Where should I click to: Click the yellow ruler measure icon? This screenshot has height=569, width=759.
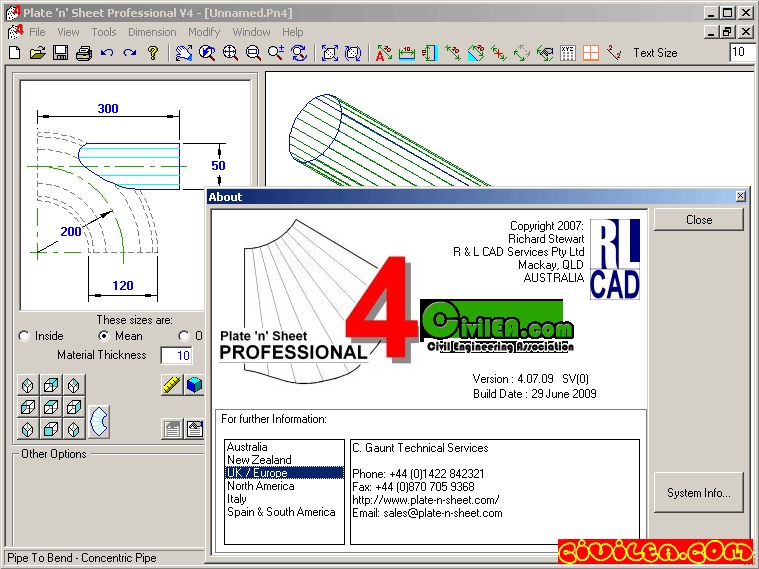pos(172,384)
